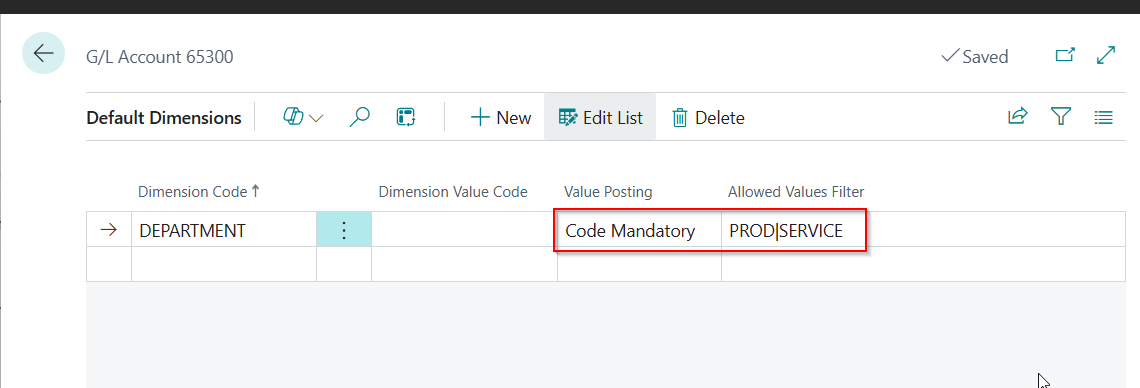Screen dimensions: 1140x388
Task: Toggle Edit List mode
Action: point(601,117)
